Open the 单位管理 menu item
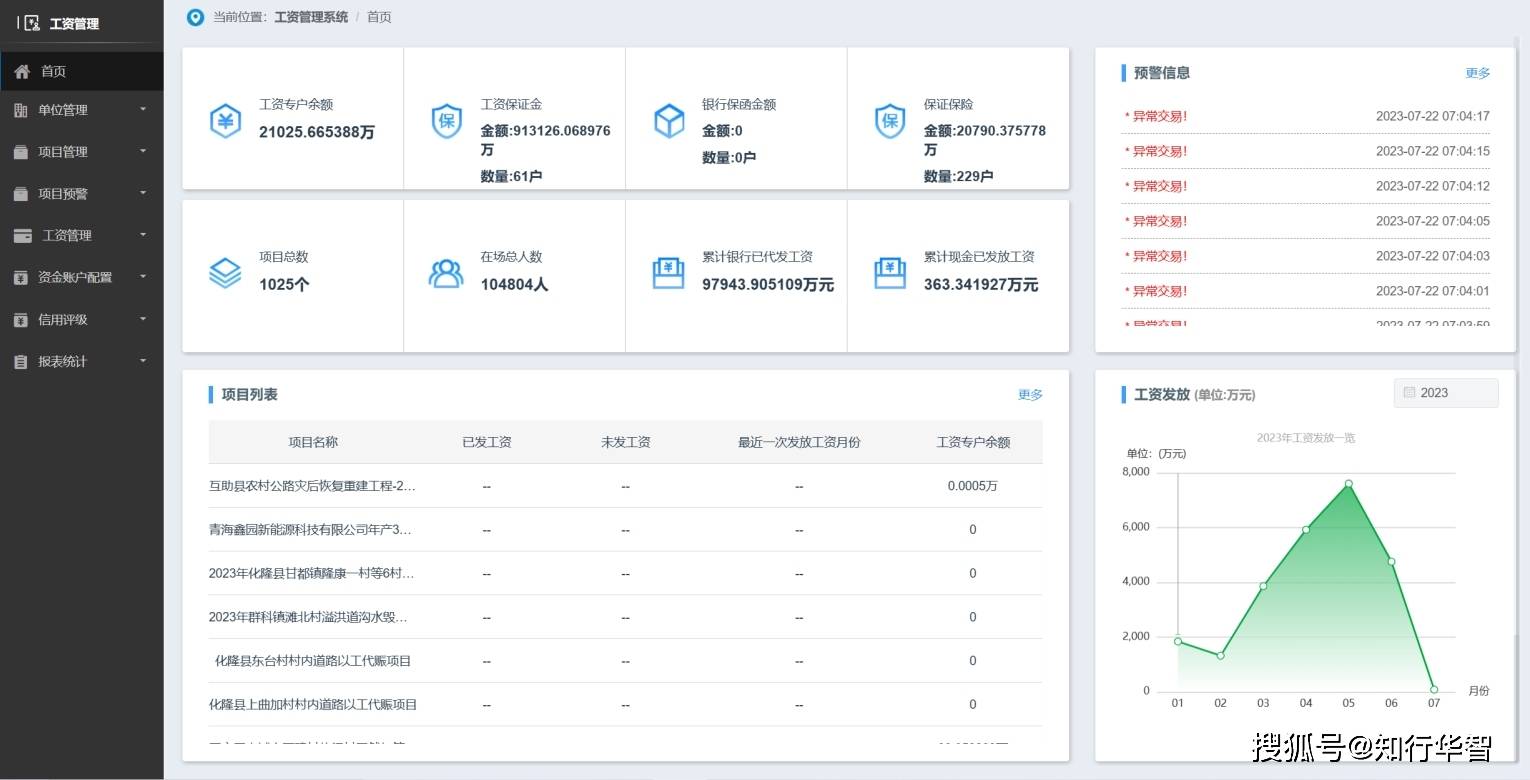1530x780 pixels. 82,110
